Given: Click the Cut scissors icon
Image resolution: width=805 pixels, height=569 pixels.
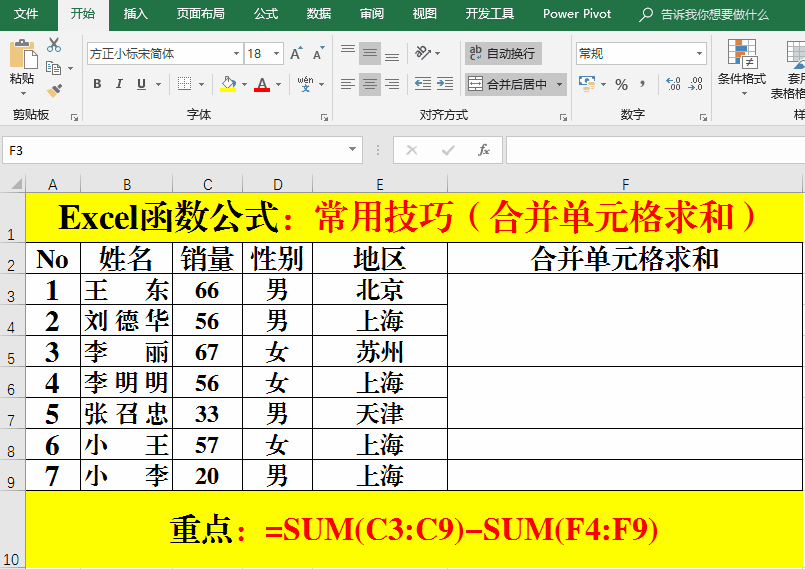Looking at the screenshot, I should click(54, 46).
